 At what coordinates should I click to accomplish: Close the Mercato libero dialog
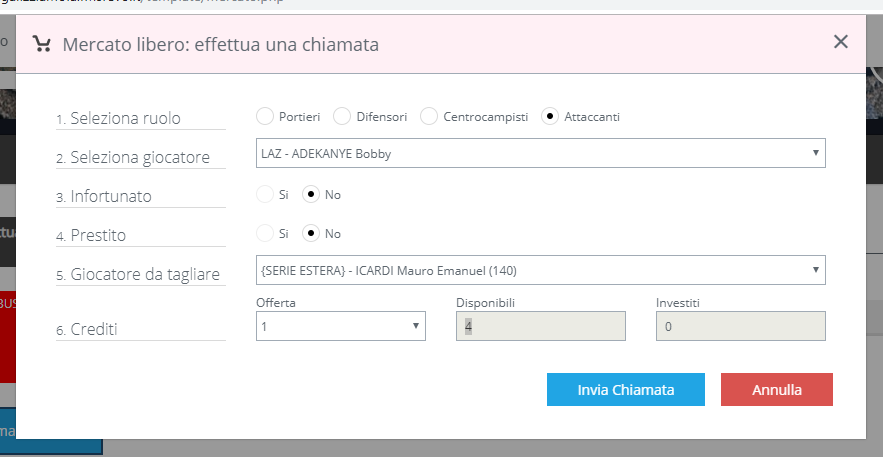click(840, 42)
